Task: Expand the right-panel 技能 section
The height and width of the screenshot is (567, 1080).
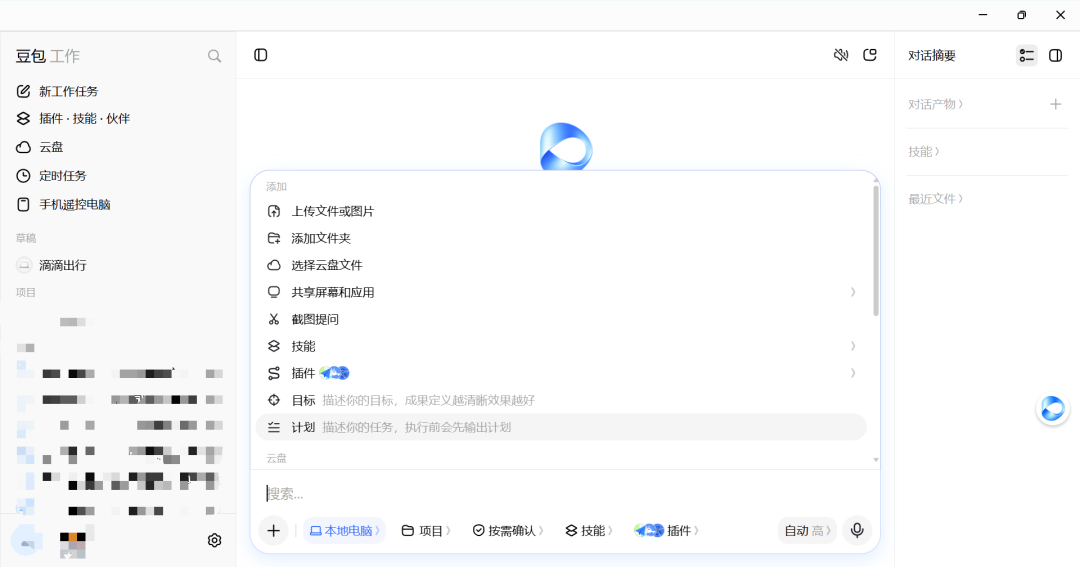Action: coord(924,152)
